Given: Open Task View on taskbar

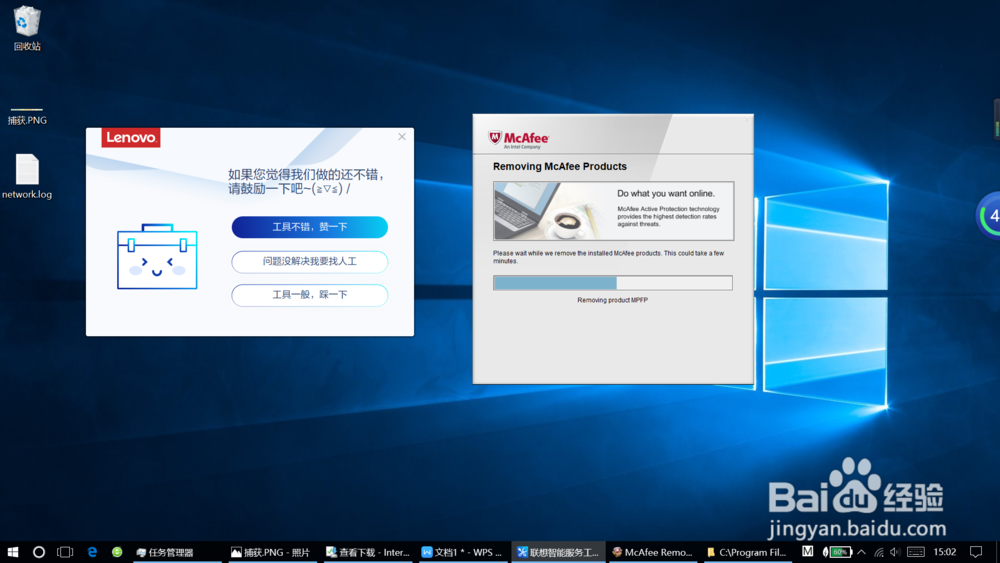Looking at the screenshot, I should [65, 552].
